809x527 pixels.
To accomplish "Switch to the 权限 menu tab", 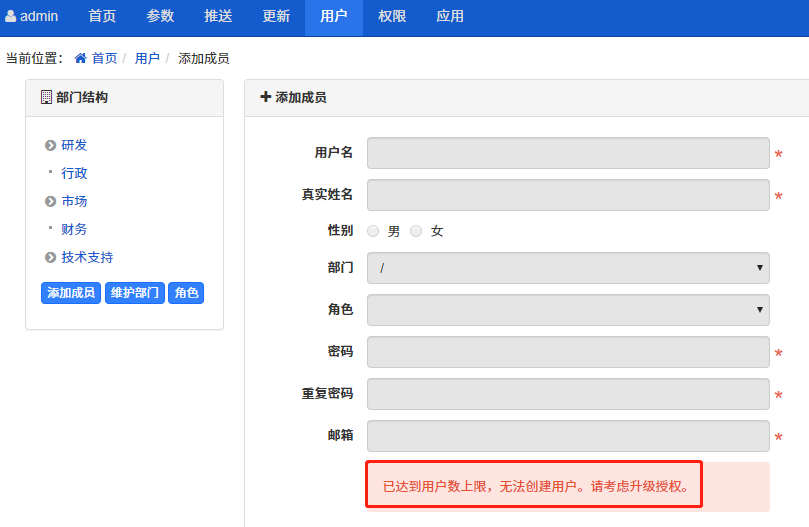I will pos(392,17).
